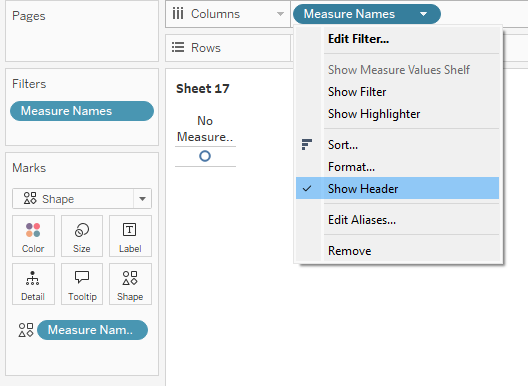528x386 pixels.
Task: Toggle the Show Header checked option
Action: click(397, 189)
